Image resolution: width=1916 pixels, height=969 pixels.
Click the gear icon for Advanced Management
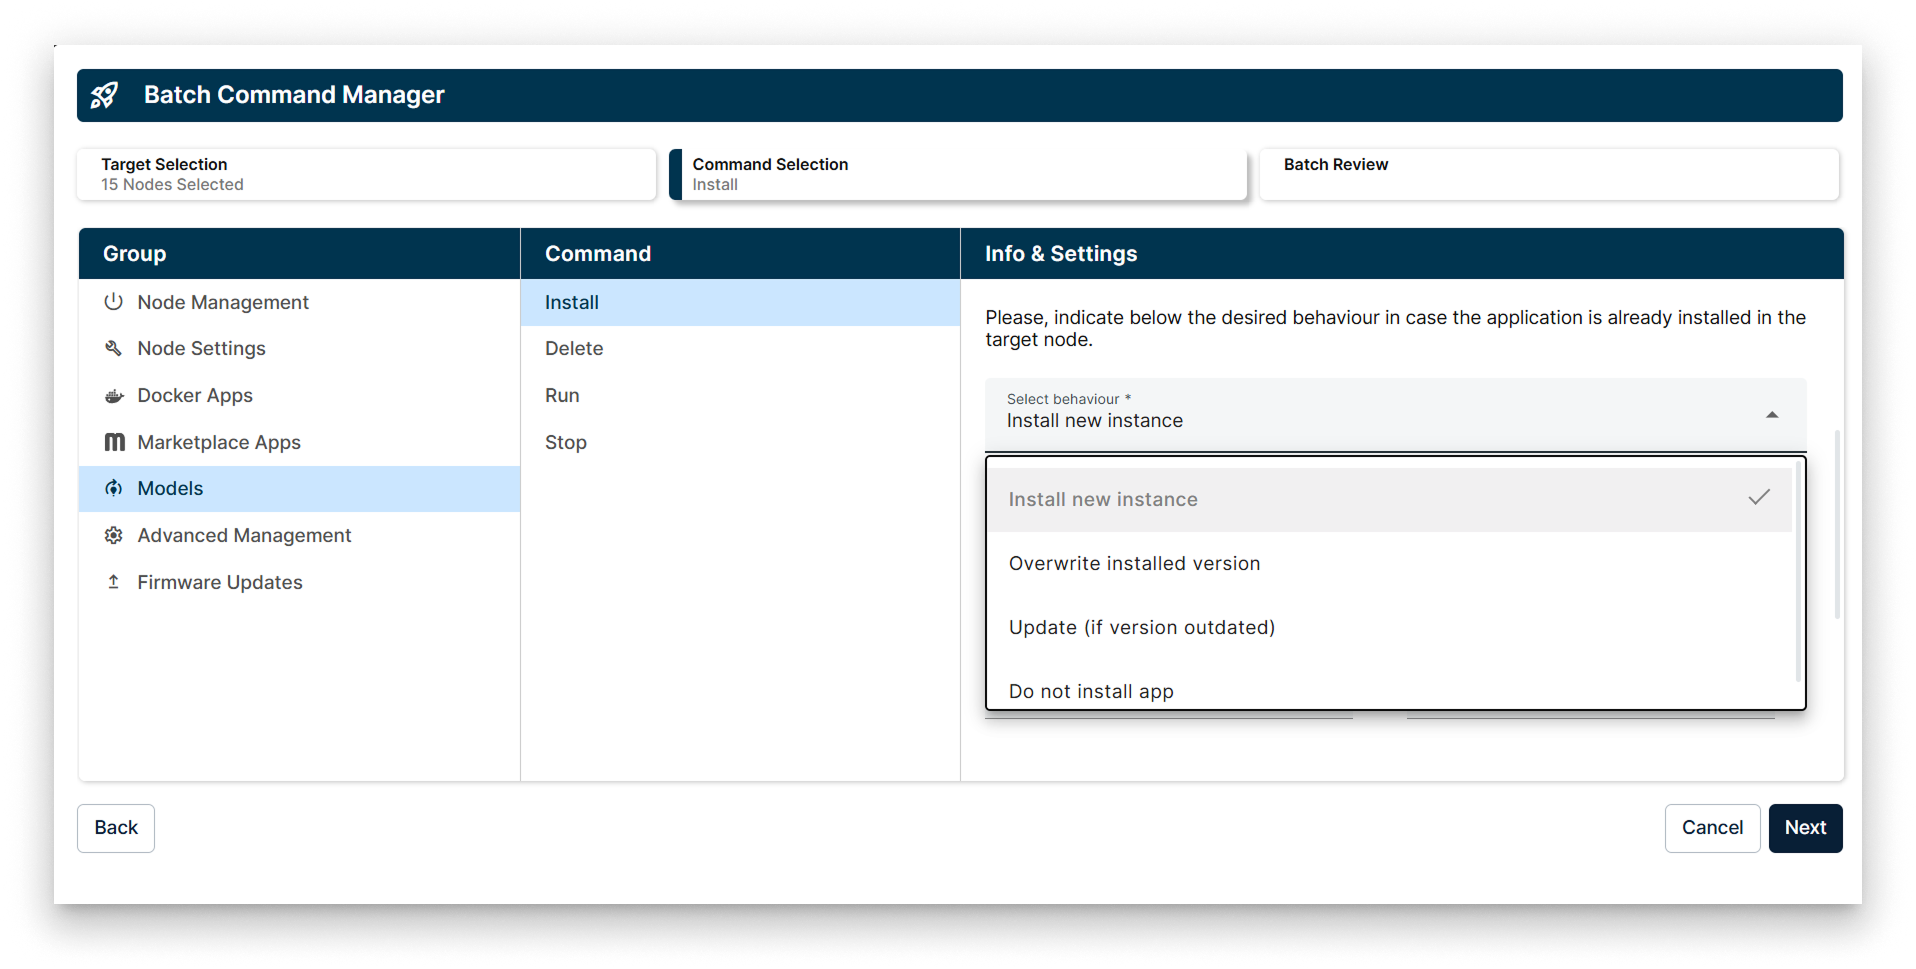click(x=113, y=535)
